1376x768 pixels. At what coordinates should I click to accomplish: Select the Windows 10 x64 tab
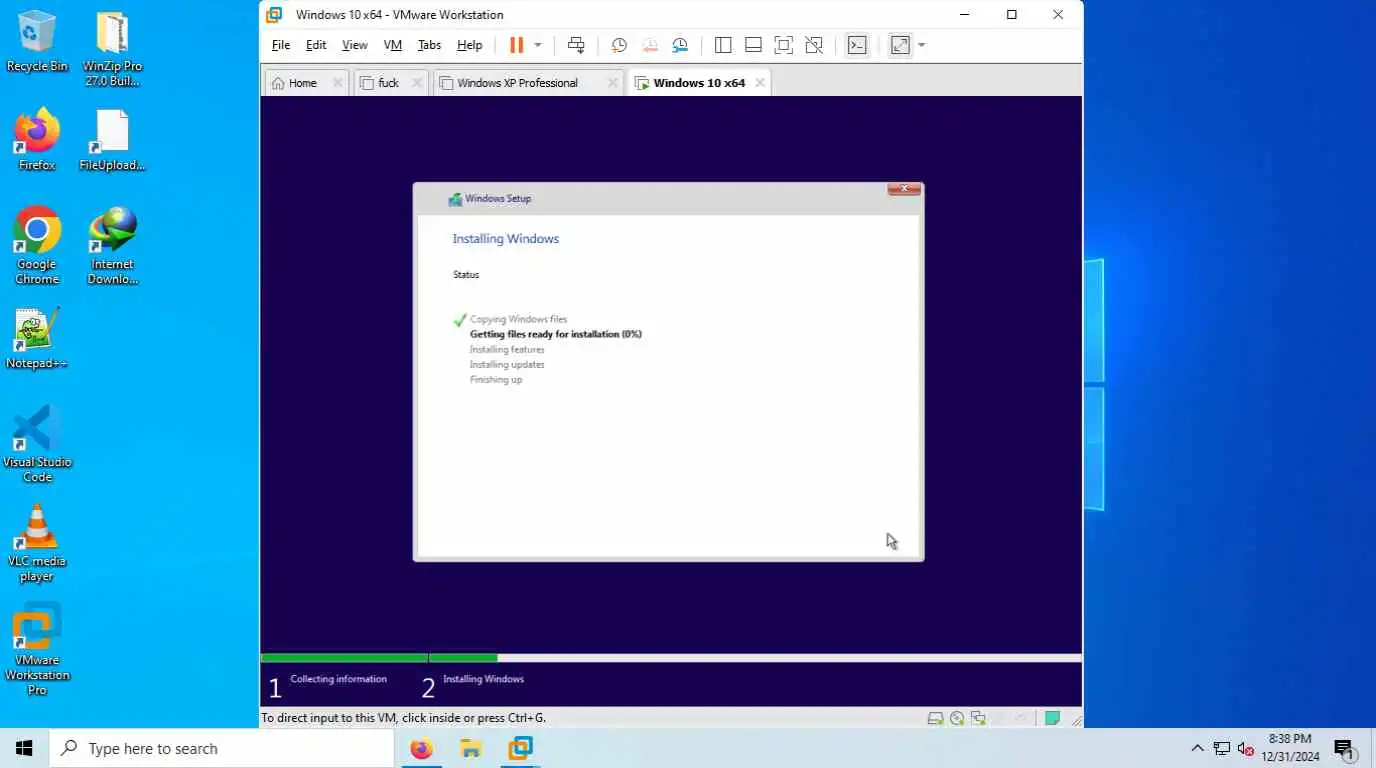699,83
